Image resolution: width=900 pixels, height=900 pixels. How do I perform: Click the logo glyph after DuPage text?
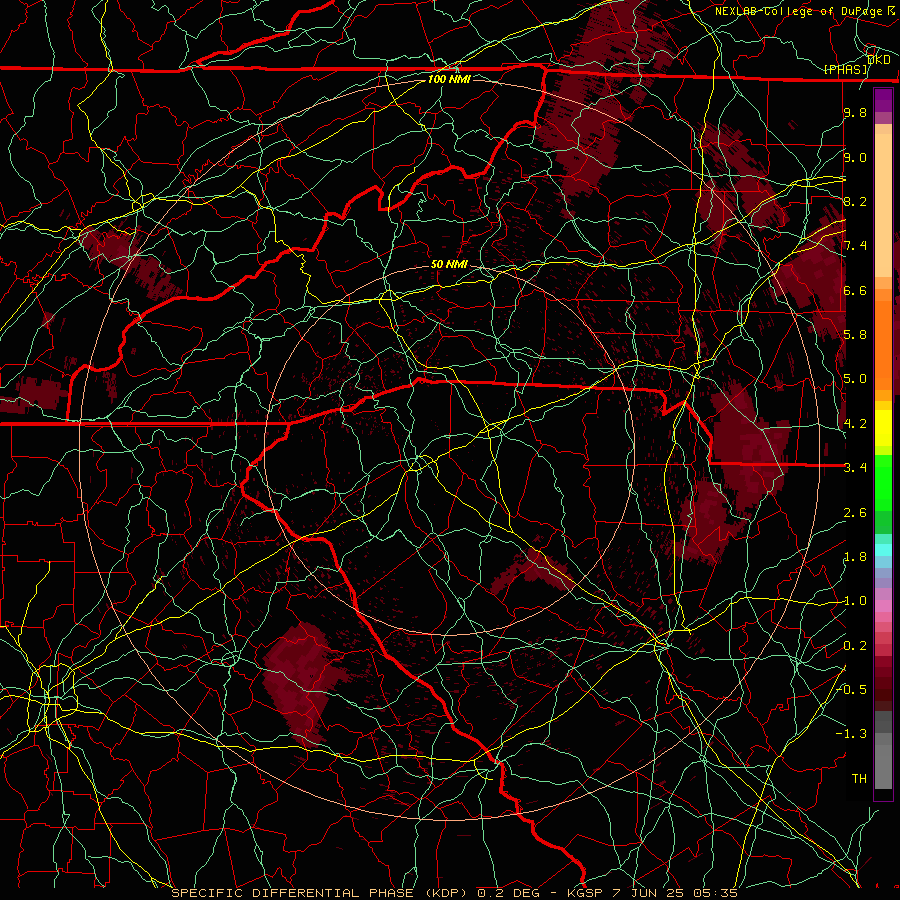click(x=890, y=11)
